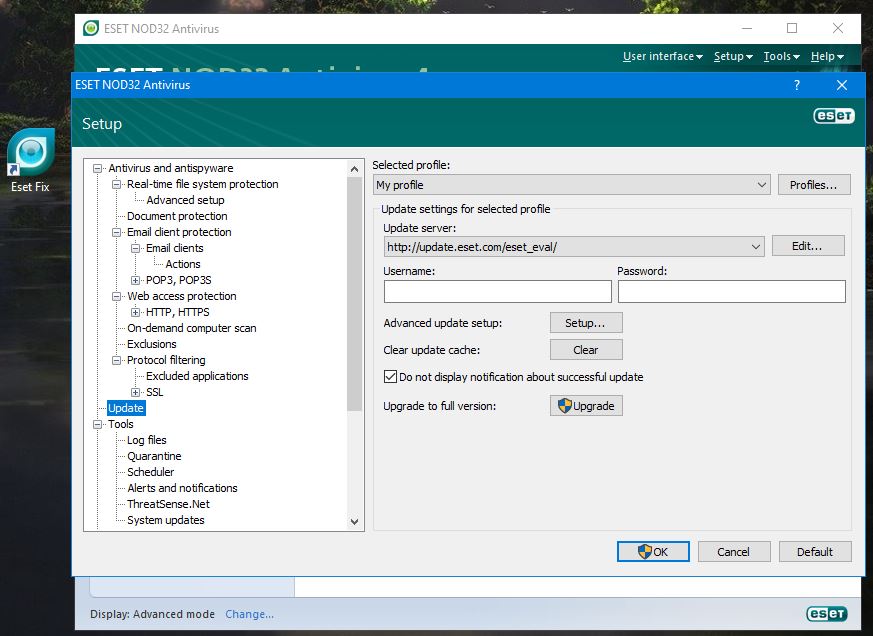
Task: Click the help question mark in Setup dialog
Action: (797, 85)
